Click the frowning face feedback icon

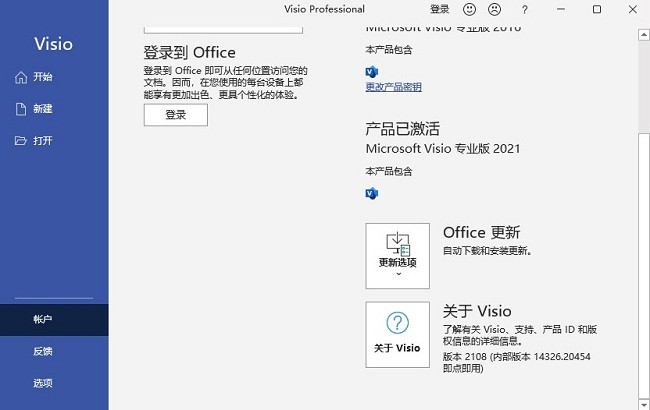point(494,9)
